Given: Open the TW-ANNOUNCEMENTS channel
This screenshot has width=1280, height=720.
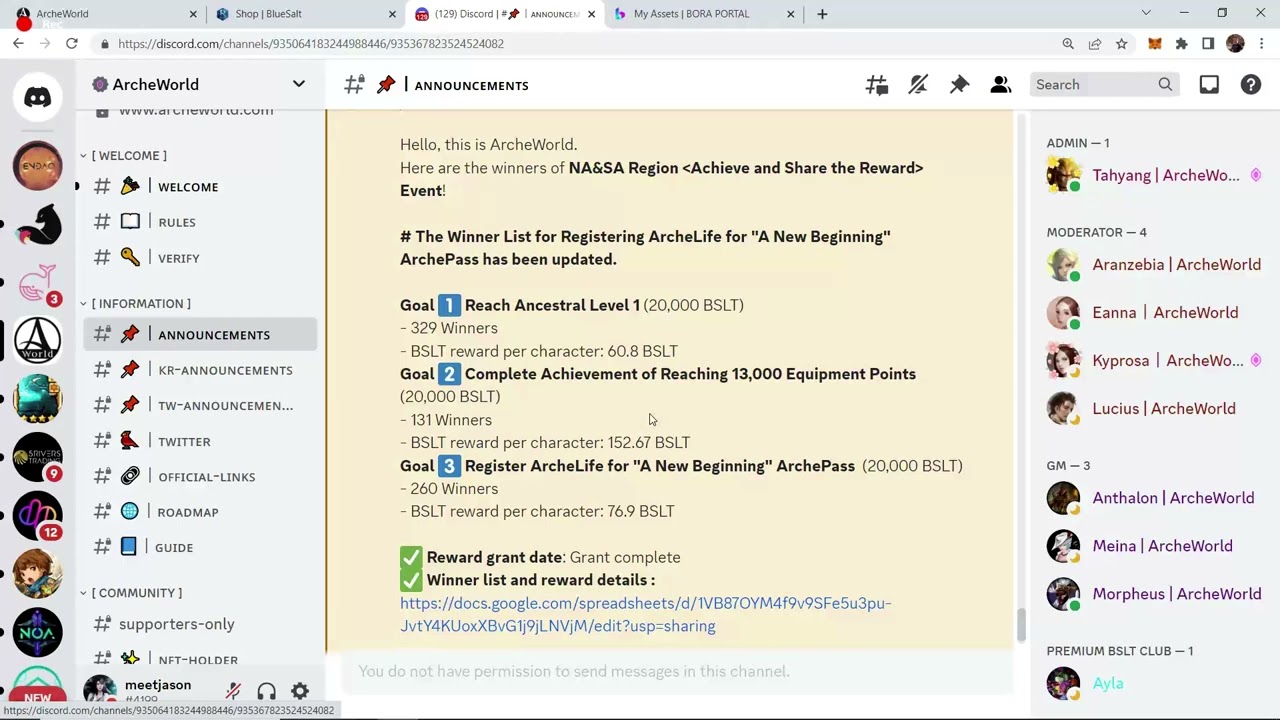Looking at the screenshot, I should click(x=200, y=405).
